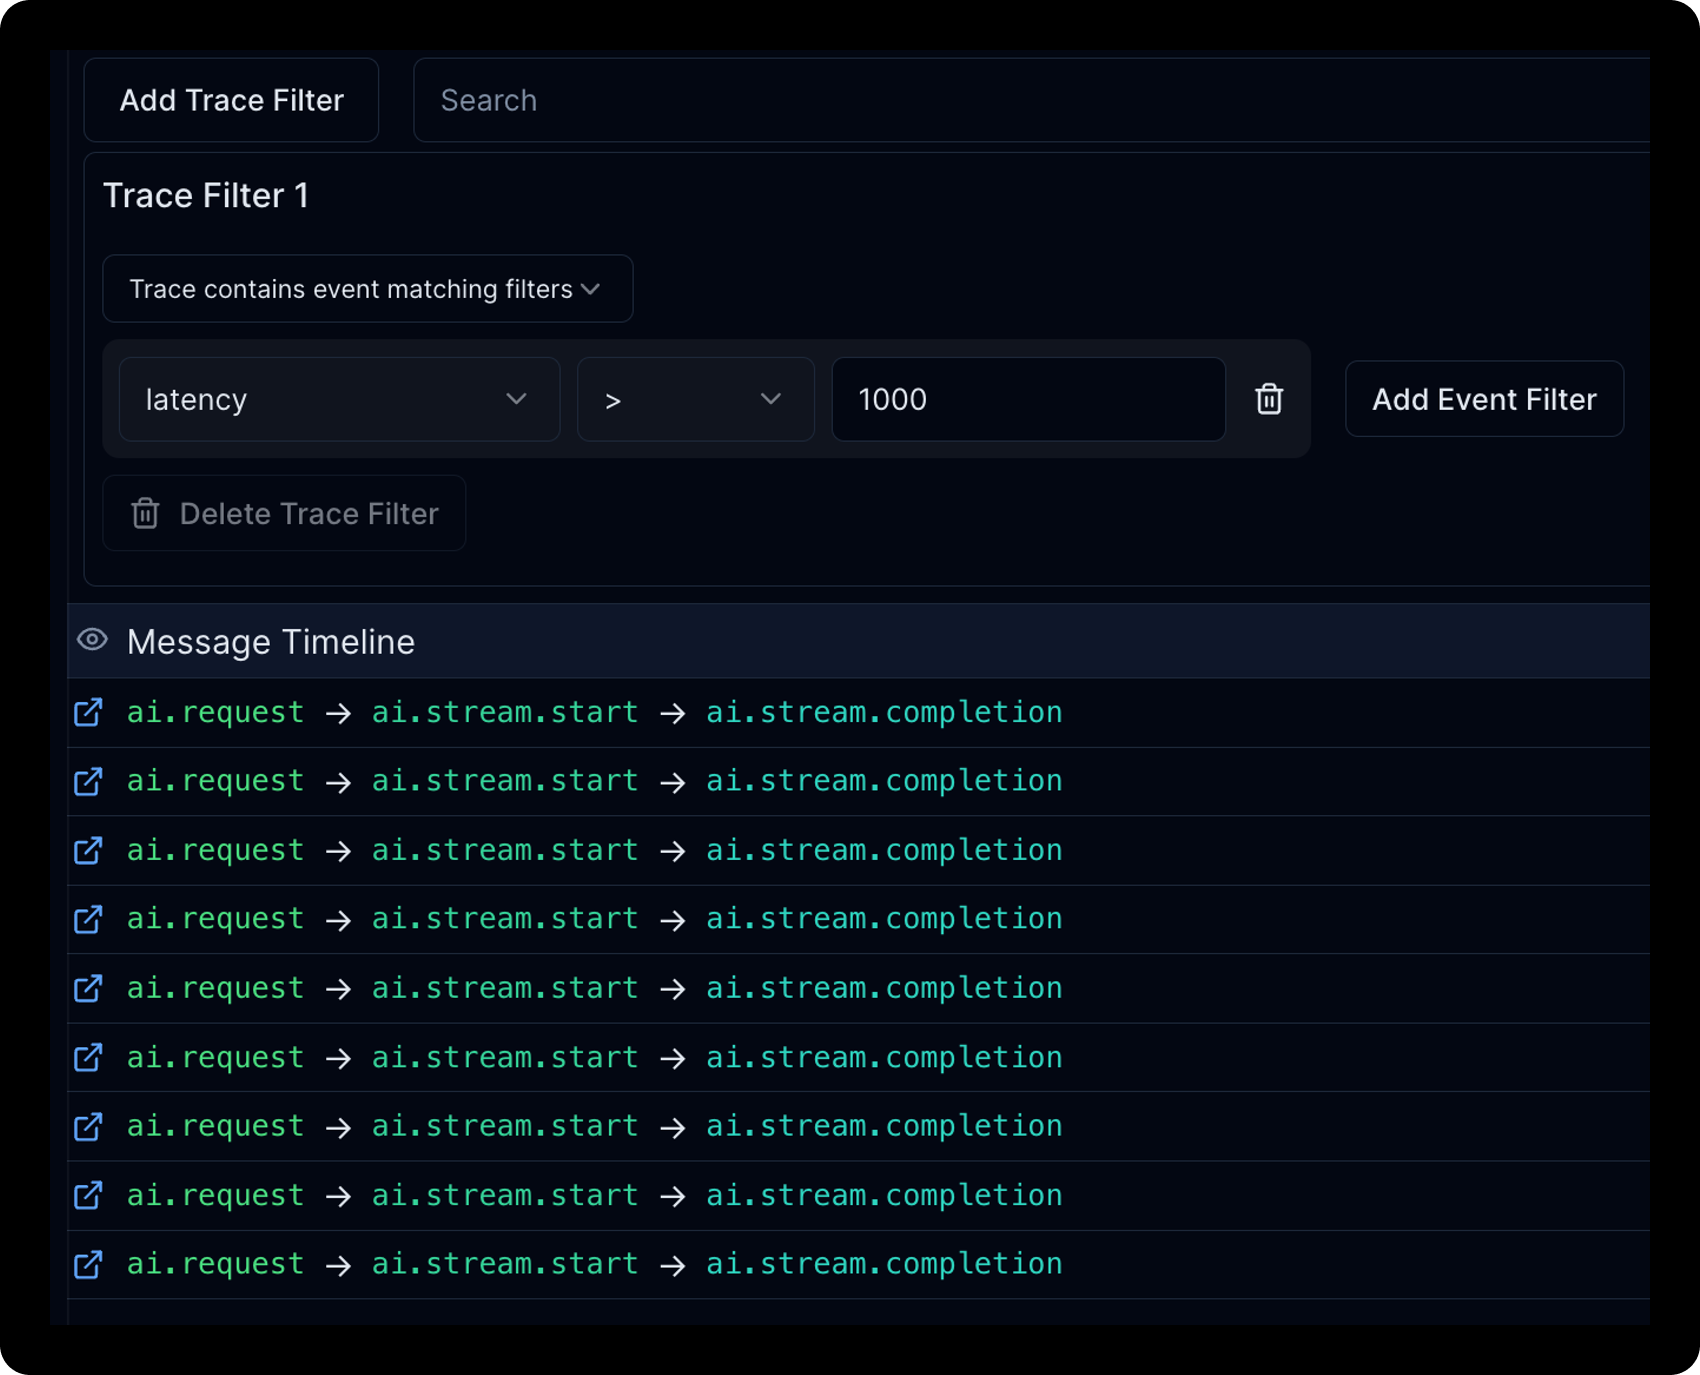Screen dimensions: 1700x1375
Task: Open the fifth trace row's external link icon
Action: (89, 989)
